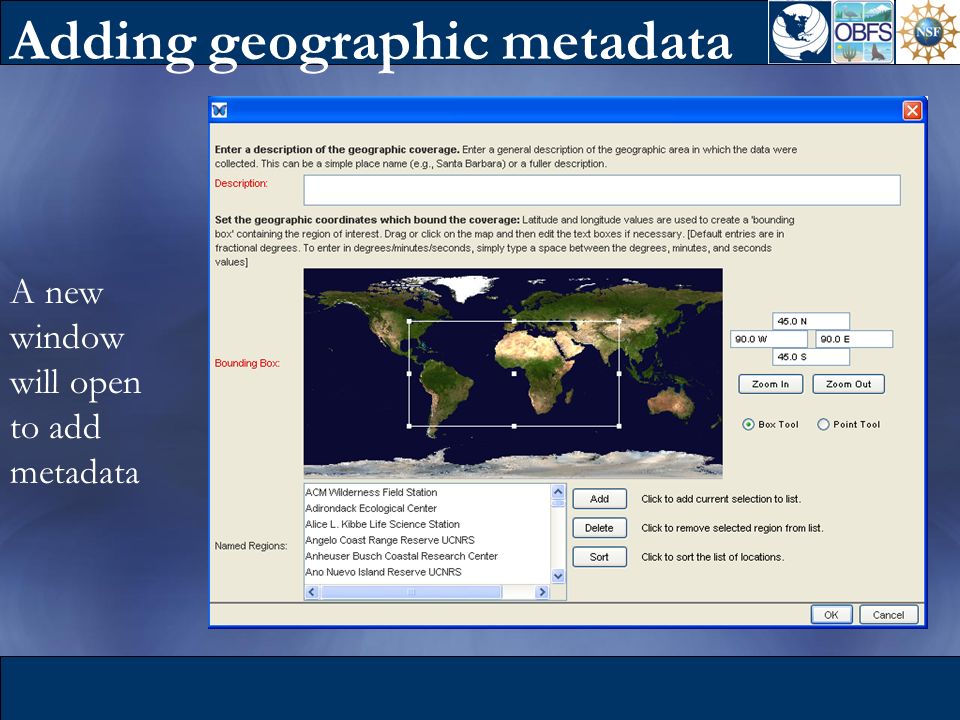
Task: Sort the list of locations
Action: coord(599,557)
